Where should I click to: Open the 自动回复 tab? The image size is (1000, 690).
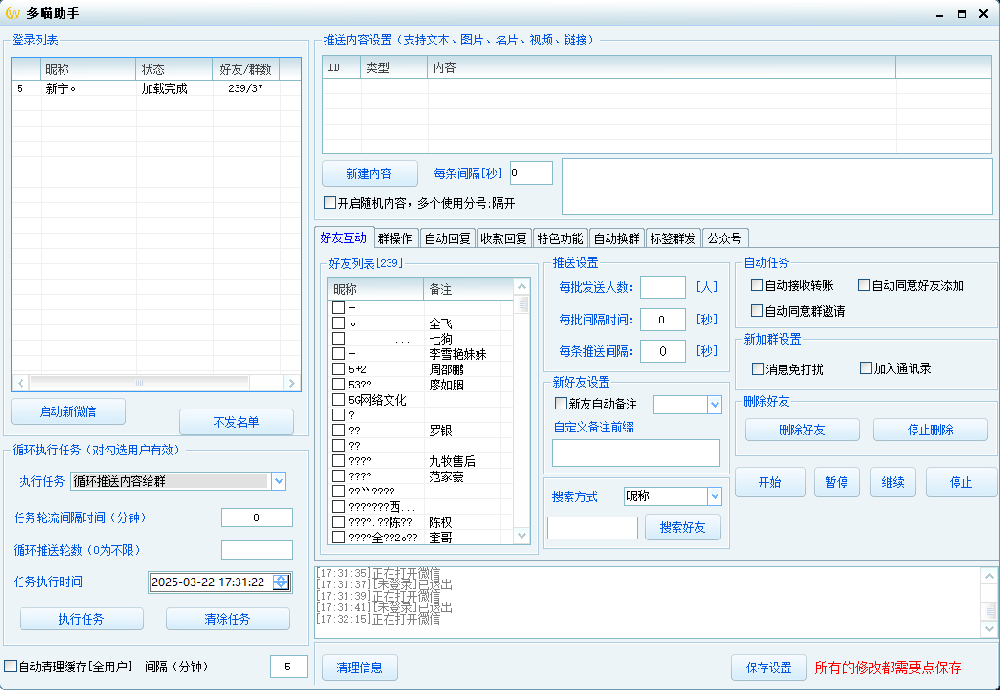[447, 239]
